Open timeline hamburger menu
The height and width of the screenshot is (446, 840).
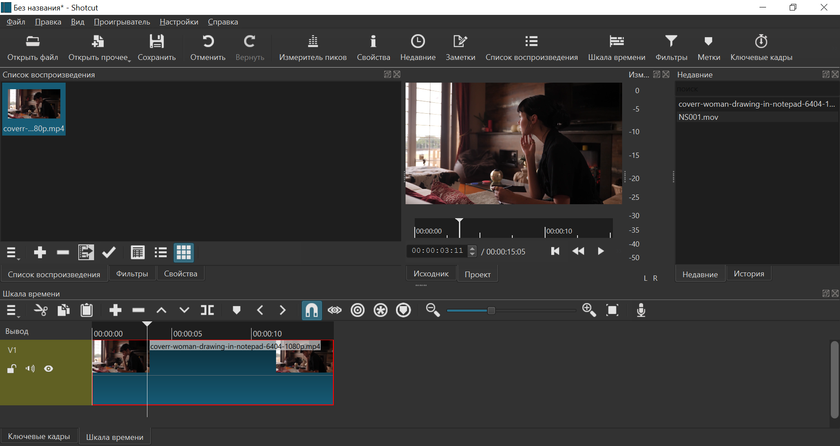click(12, 311)
